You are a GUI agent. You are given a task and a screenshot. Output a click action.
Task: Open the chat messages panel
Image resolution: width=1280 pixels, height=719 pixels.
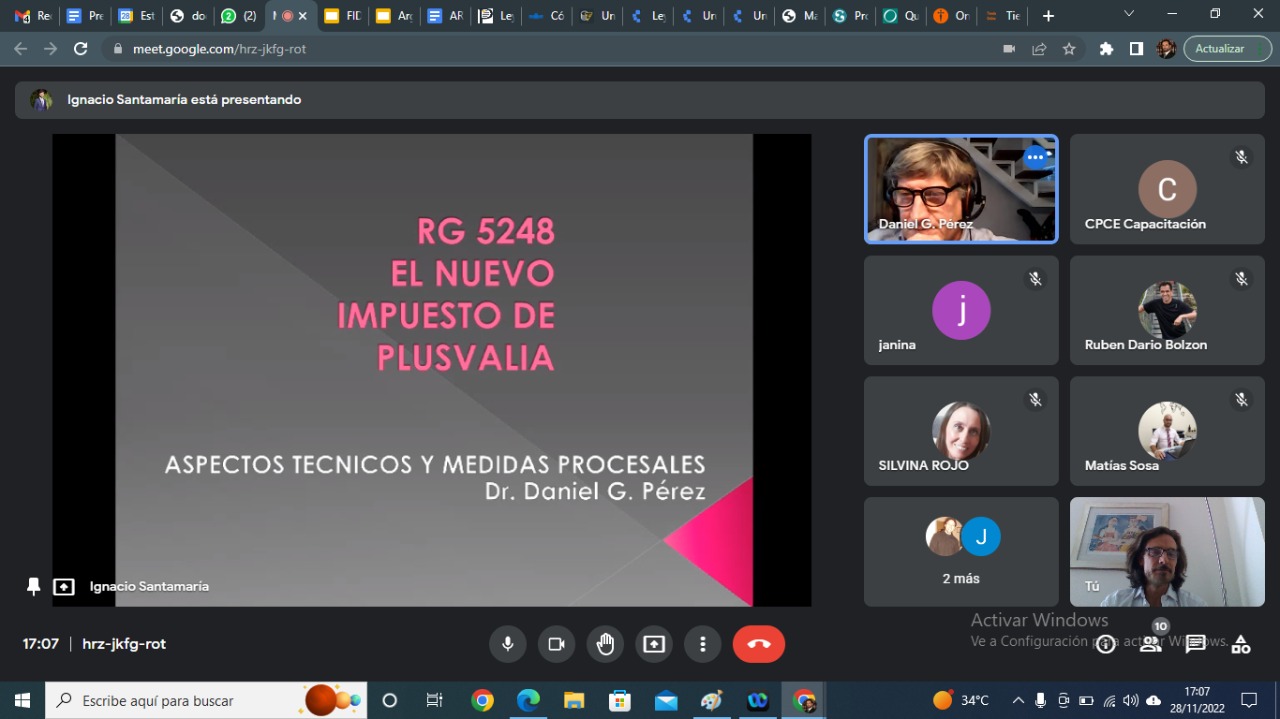coord(1195,645)
